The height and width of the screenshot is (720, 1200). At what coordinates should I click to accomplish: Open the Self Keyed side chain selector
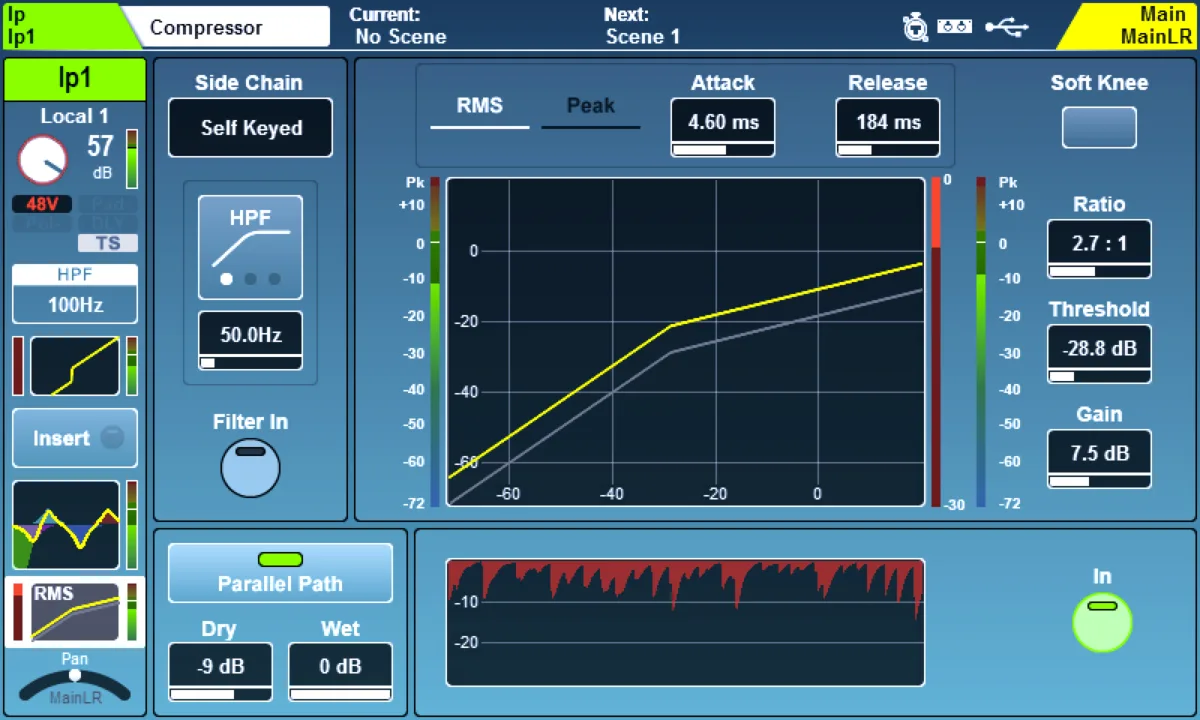(250, 128)
